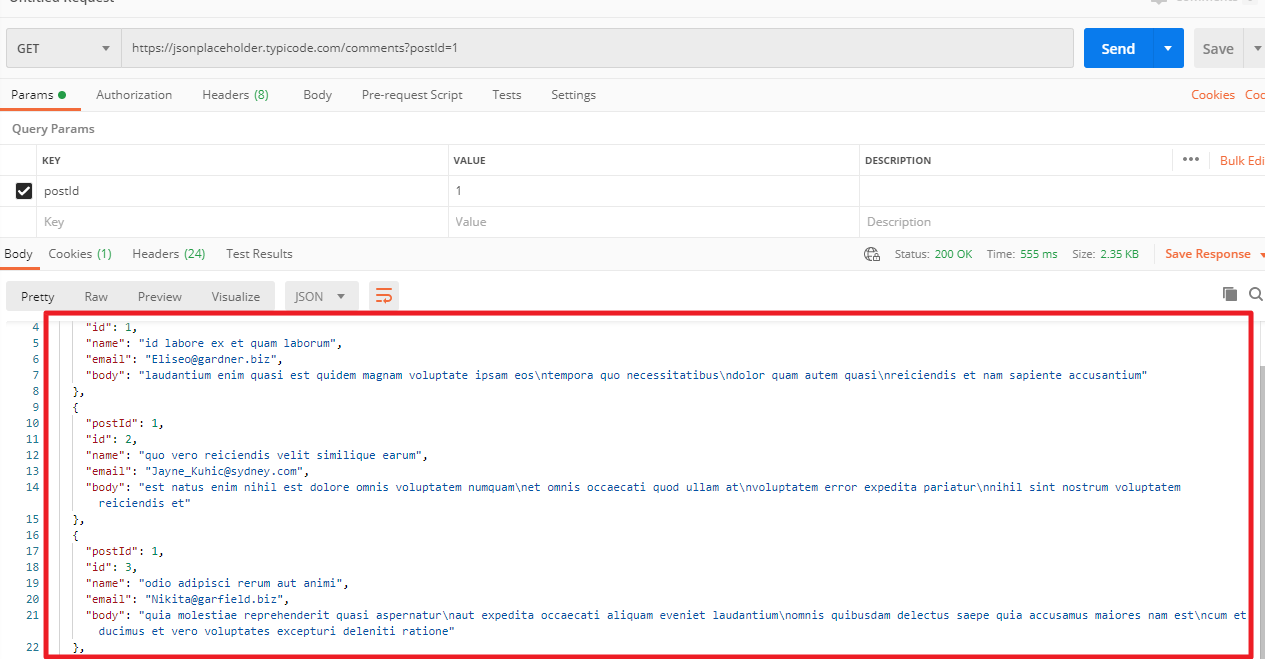This screenshot has height=659, width=1265.
Task: Open the Pre-request Script tab
Action: click(412, 95)
